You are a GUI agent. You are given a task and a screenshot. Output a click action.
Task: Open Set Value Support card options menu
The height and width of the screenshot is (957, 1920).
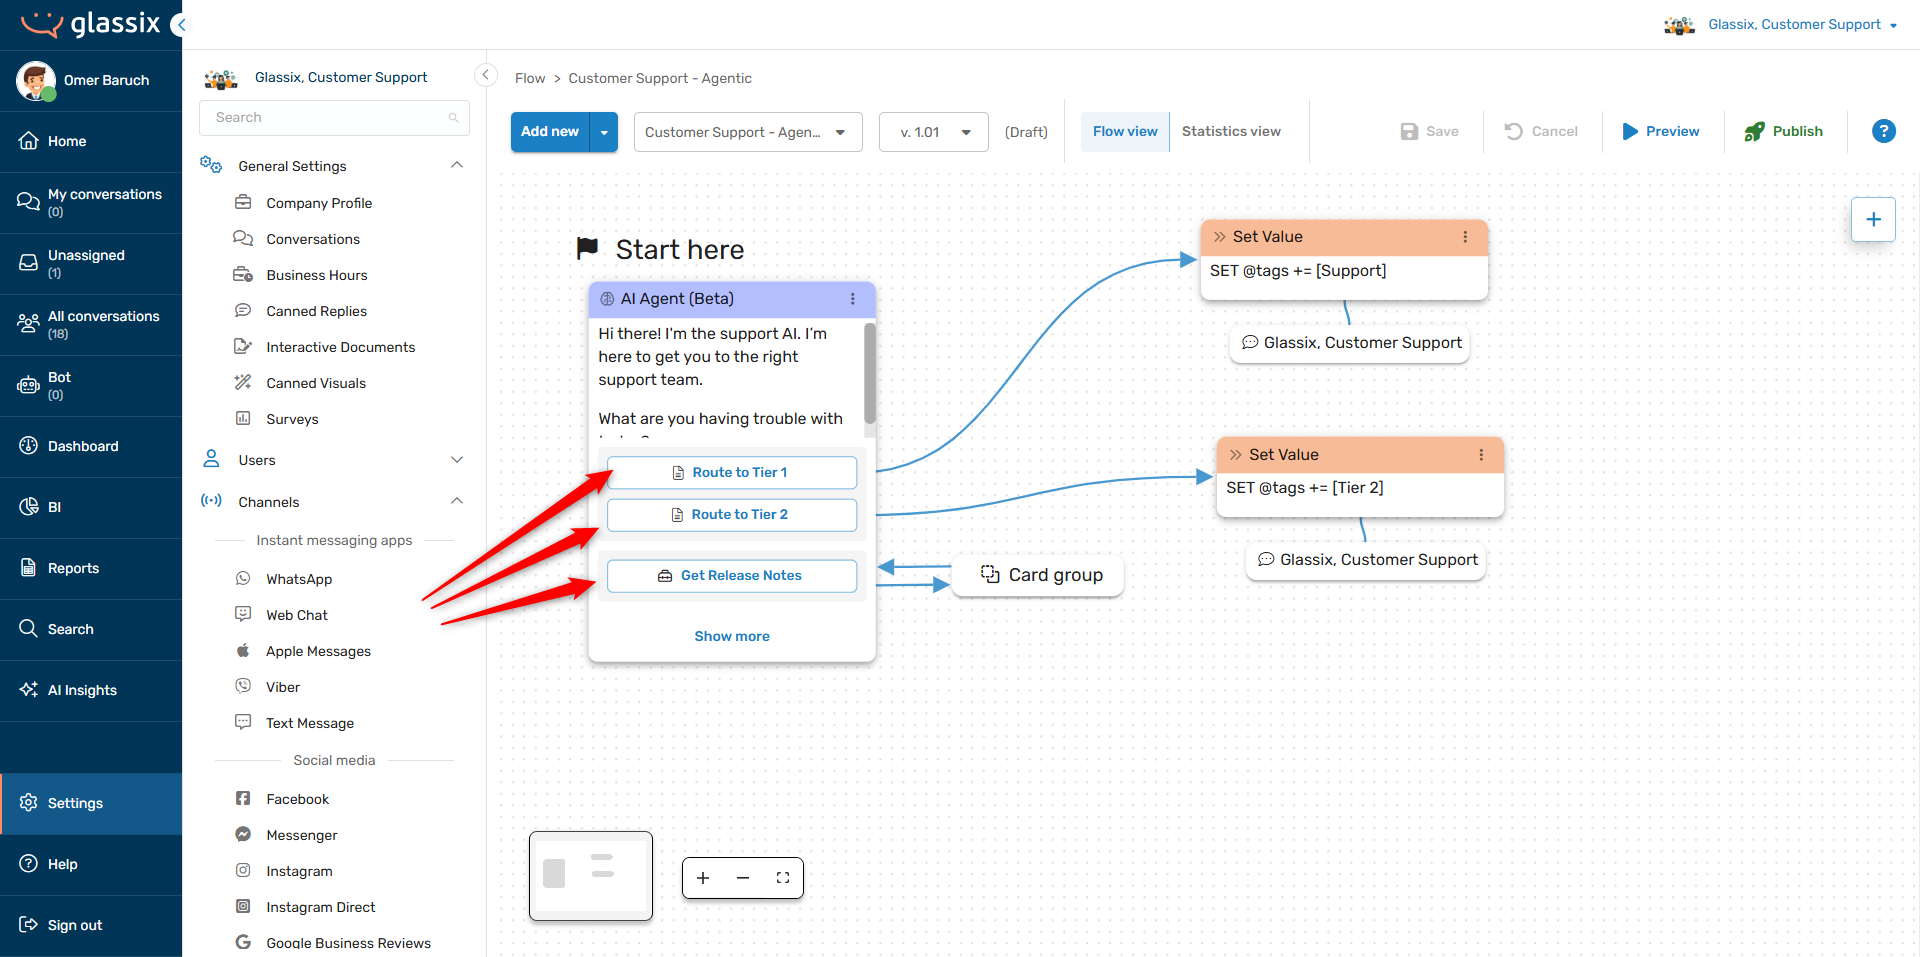tap(1465, 237)
